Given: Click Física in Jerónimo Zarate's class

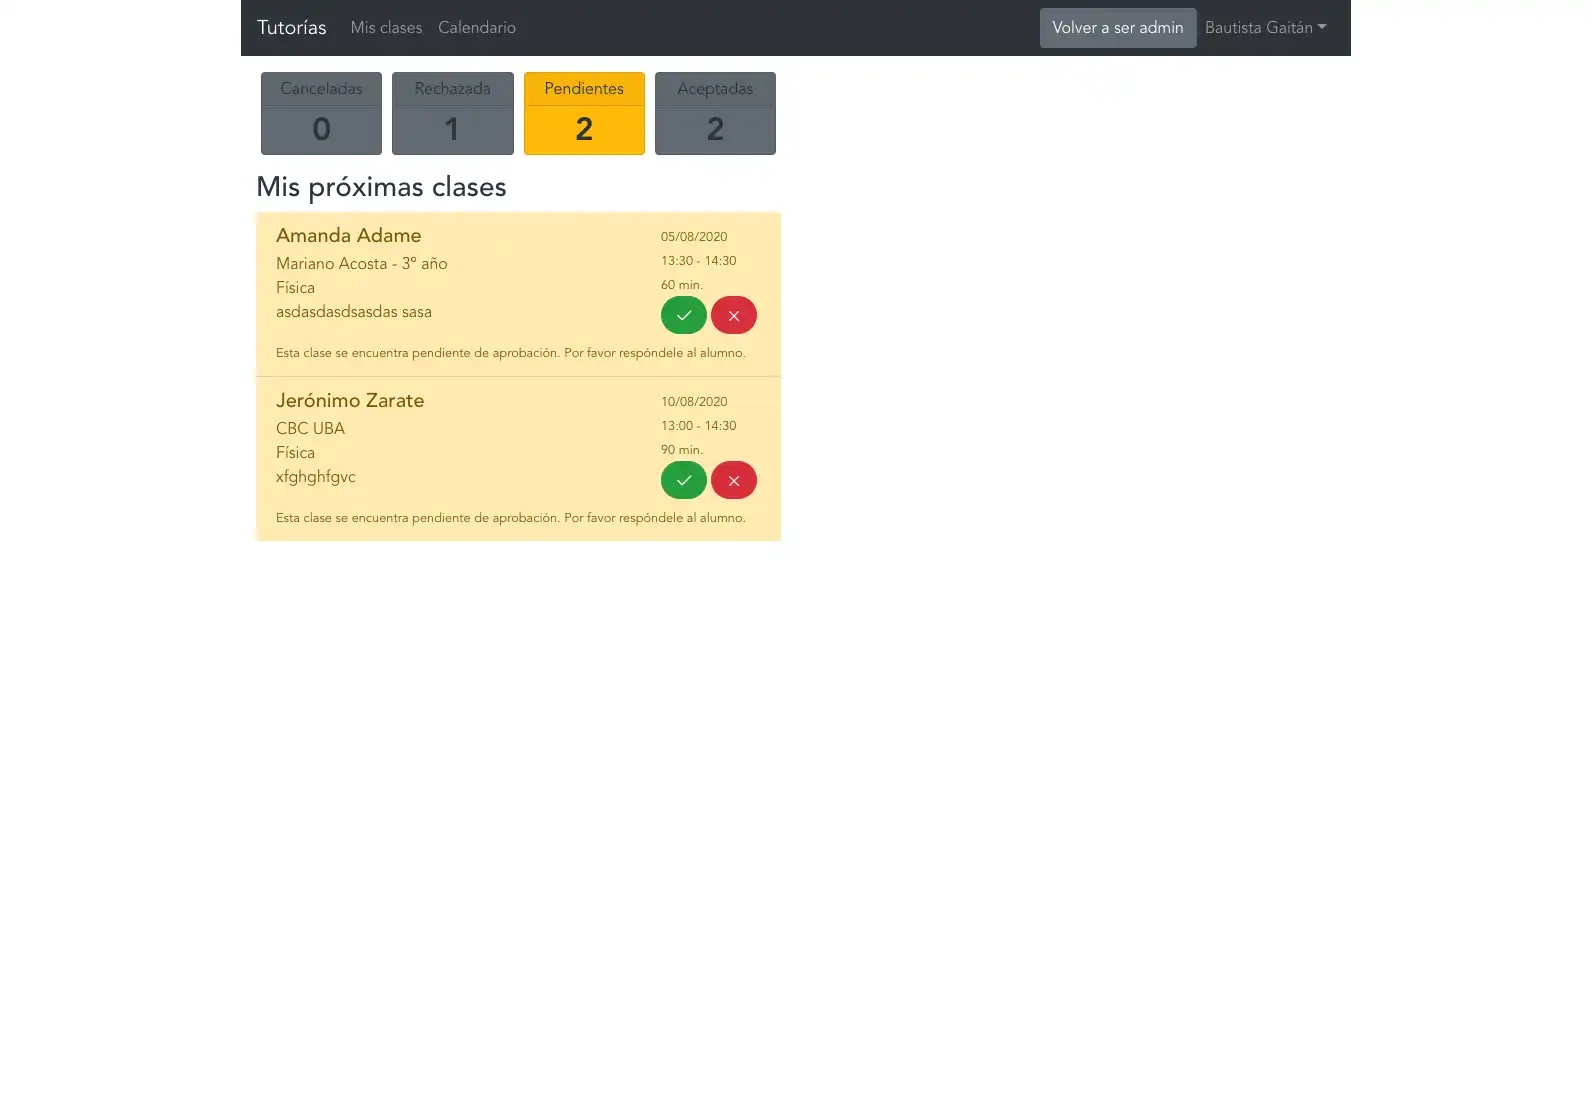Looking at the screenshot, I should click(x=295, y=453).
